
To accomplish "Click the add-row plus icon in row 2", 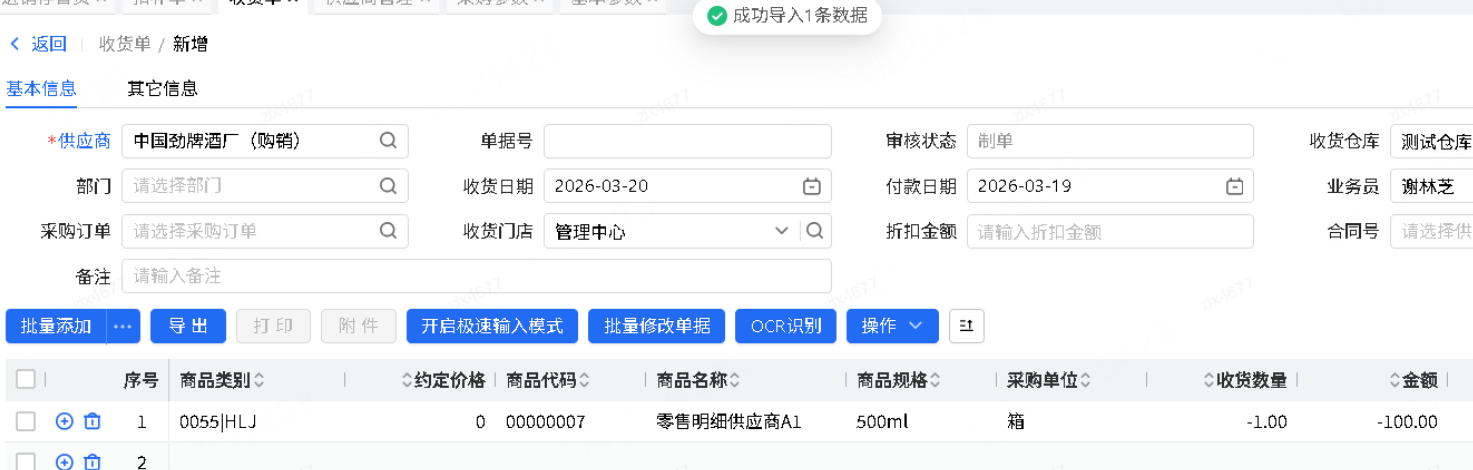I will point(64,461).
